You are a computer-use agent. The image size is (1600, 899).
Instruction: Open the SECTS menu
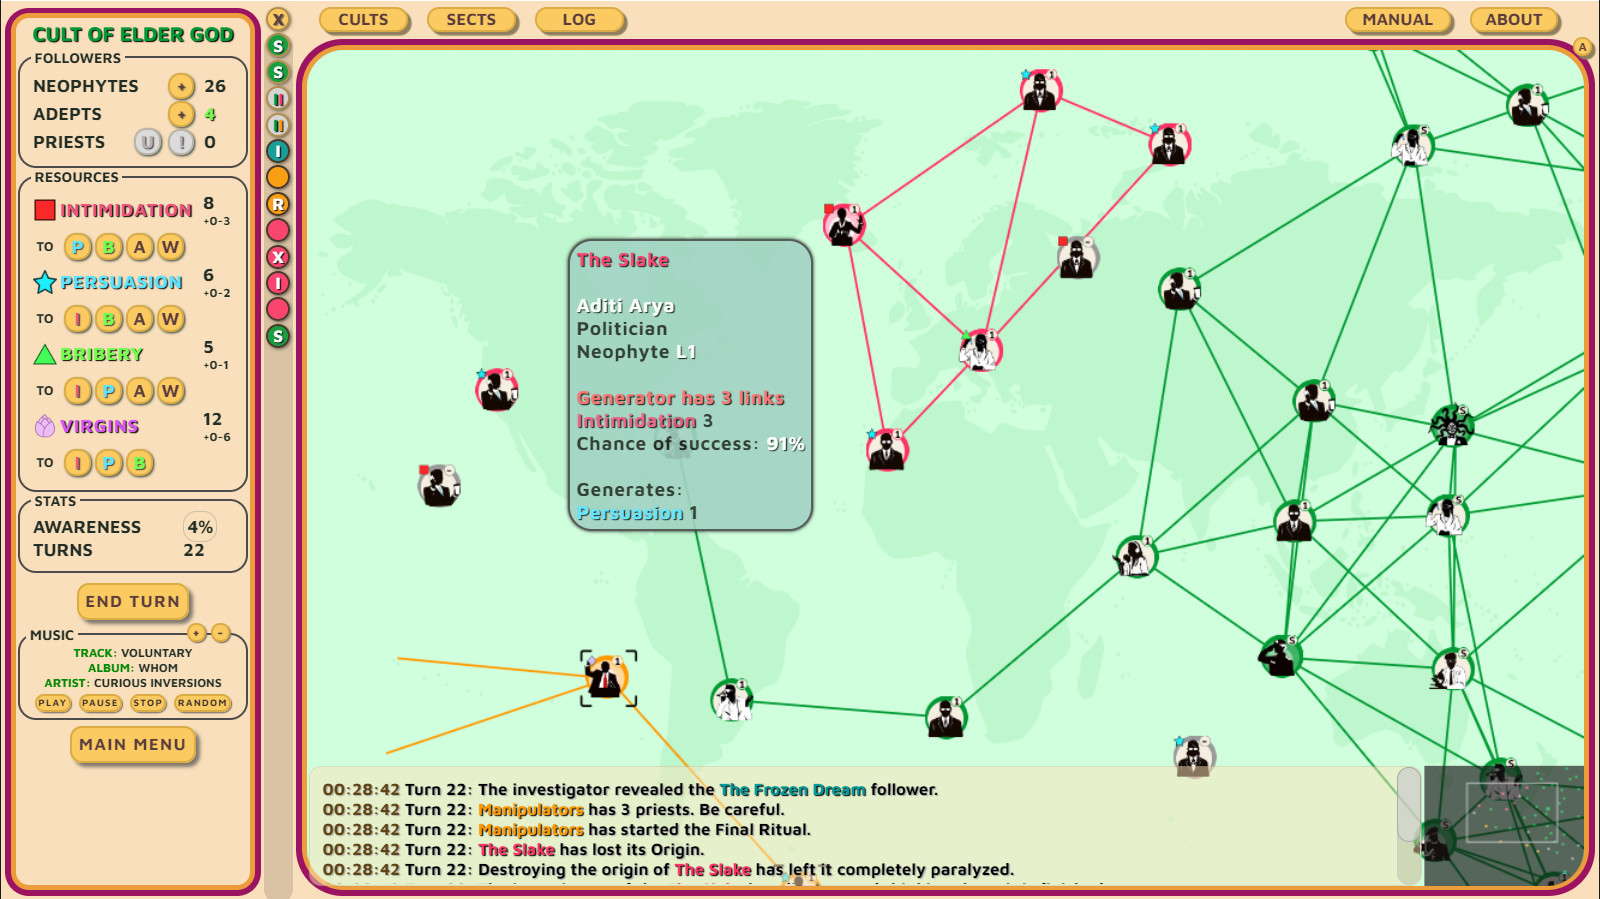(x=471, y=20)
